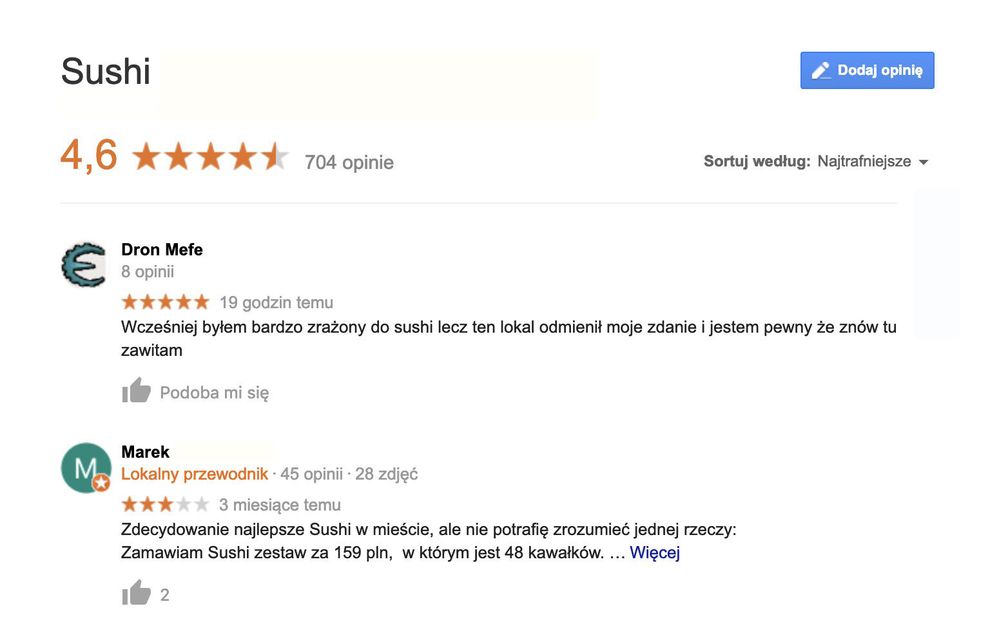Select the Sushi title heading

[106, 71]
